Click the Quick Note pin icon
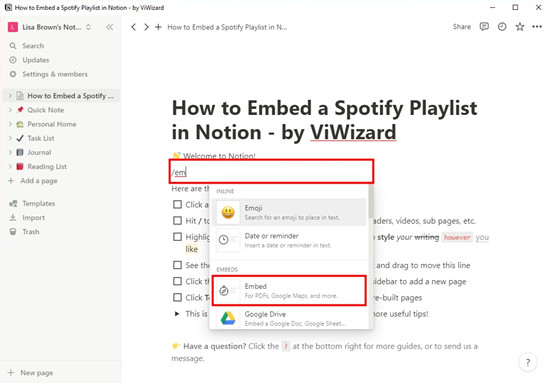550x383 pixels. [x=20, y=110]
